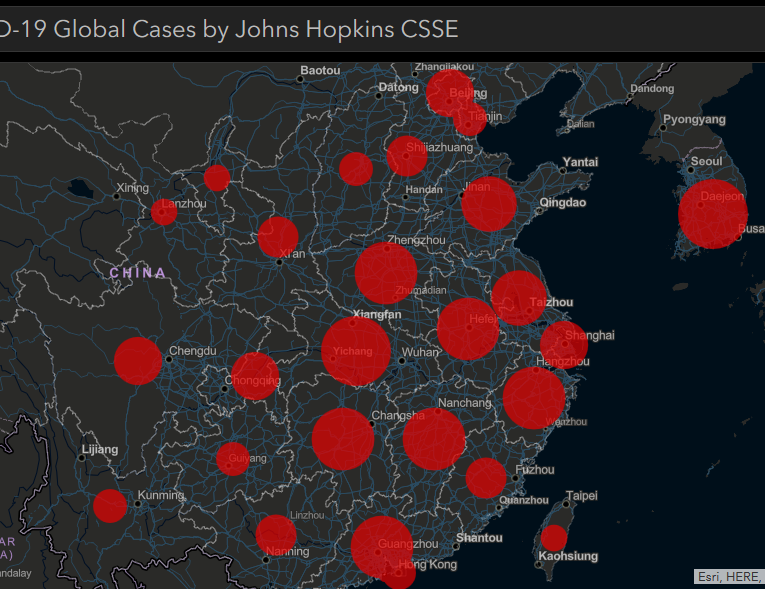The image size is (765, 589).
Task: Click the red circle at Shanghai
Action: pos(564,345)
